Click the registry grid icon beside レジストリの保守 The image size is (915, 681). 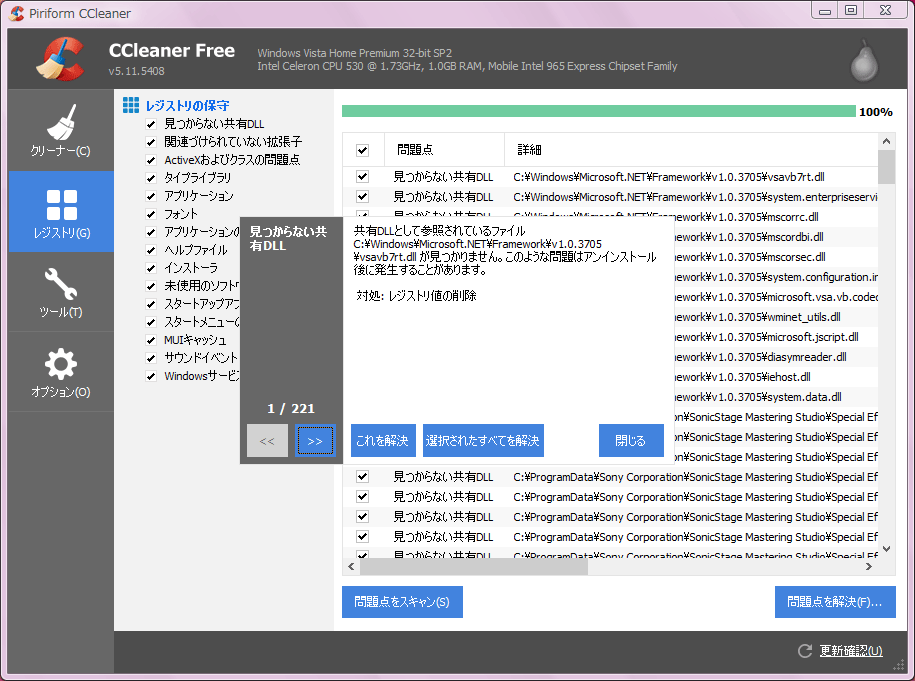131,105
